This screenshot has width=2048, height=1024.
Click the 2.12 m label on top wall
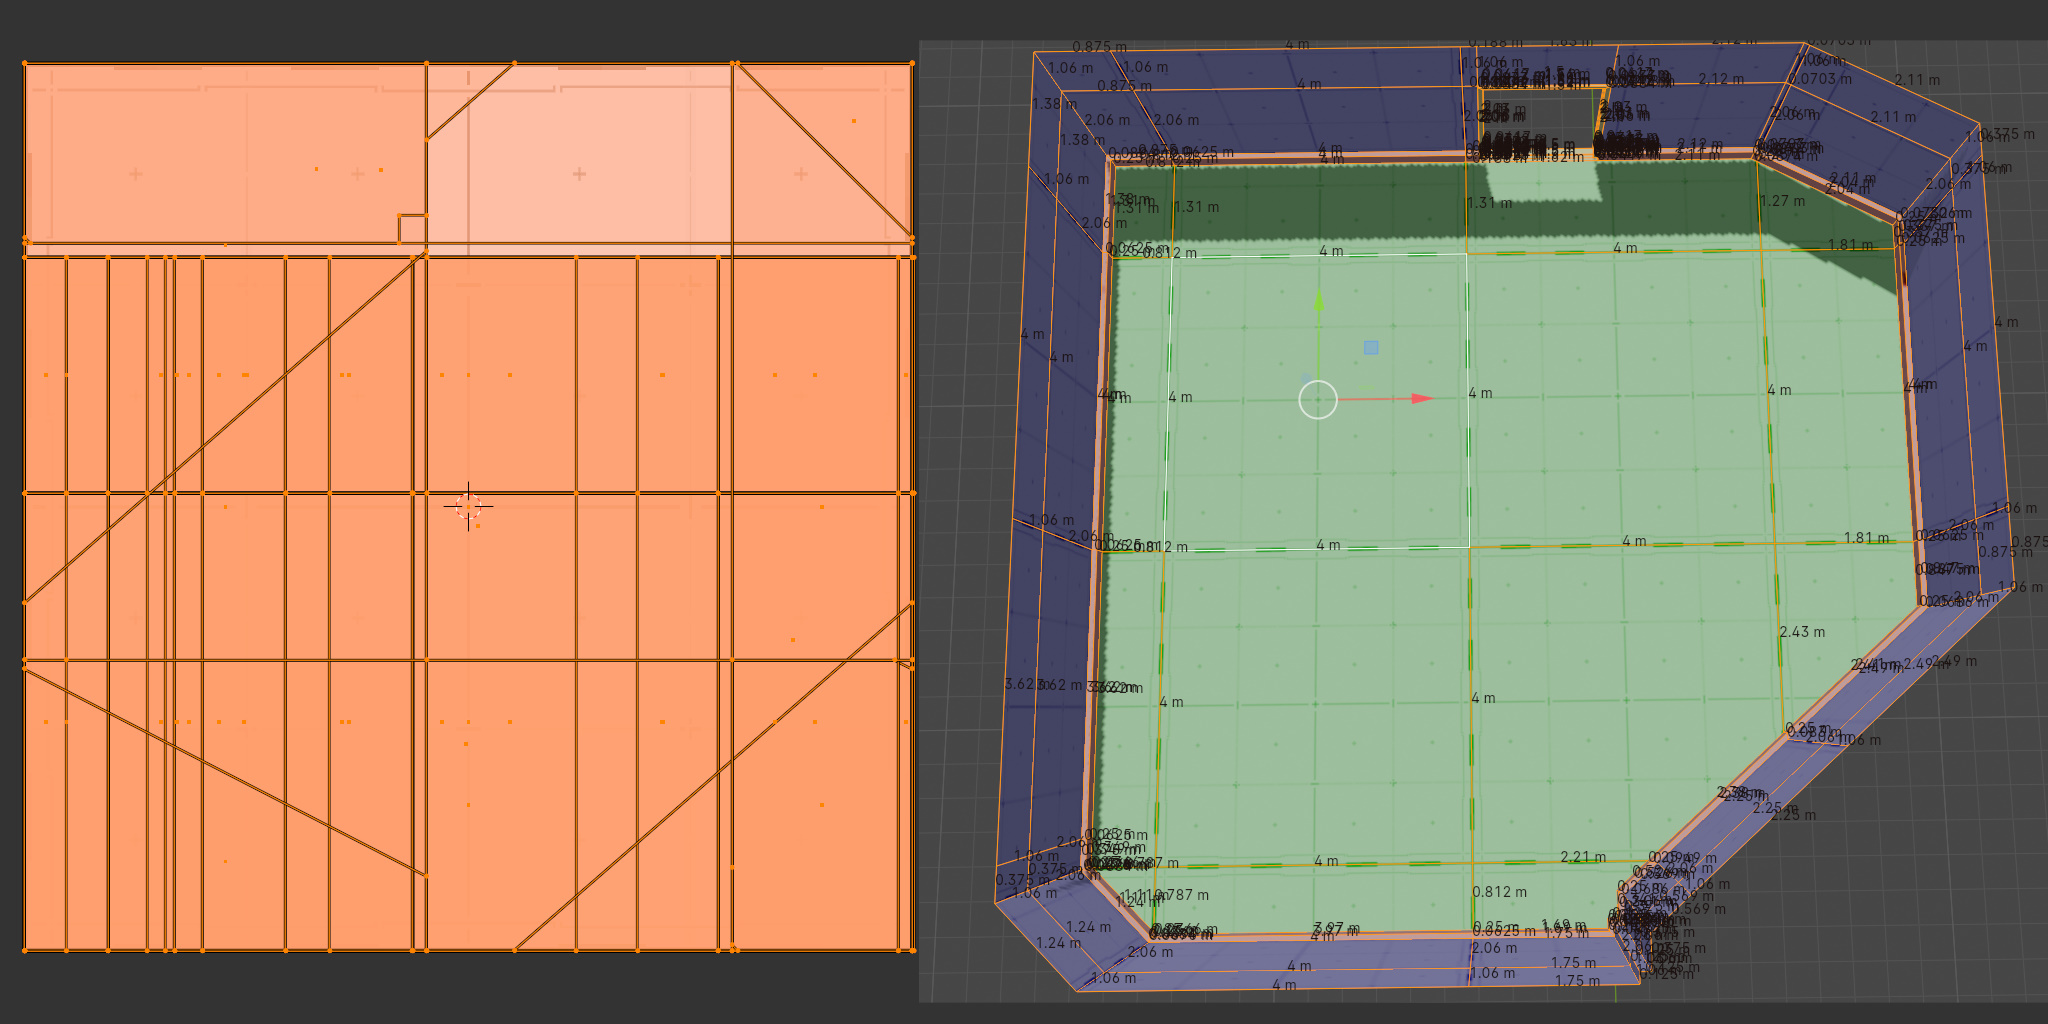[1721, 79]
